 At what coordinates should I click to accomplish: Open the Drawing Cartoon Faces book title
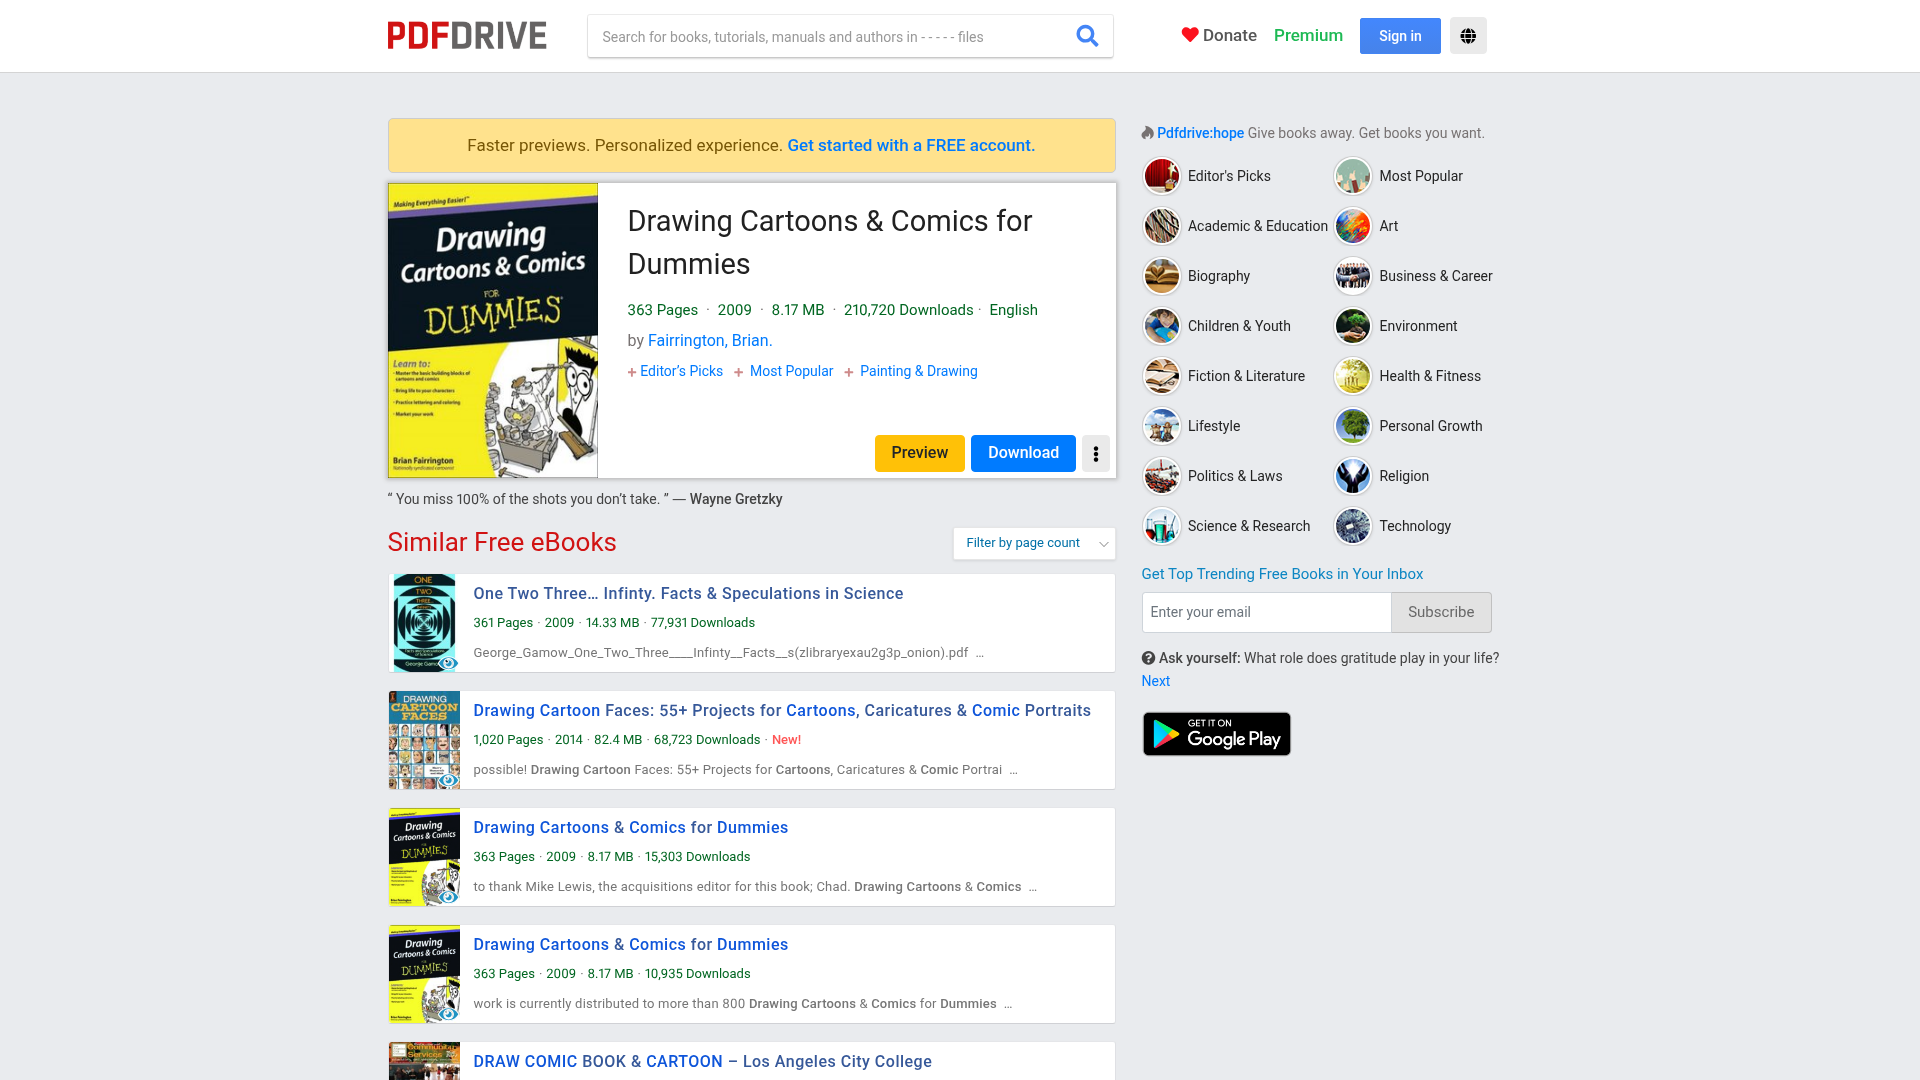782,710
